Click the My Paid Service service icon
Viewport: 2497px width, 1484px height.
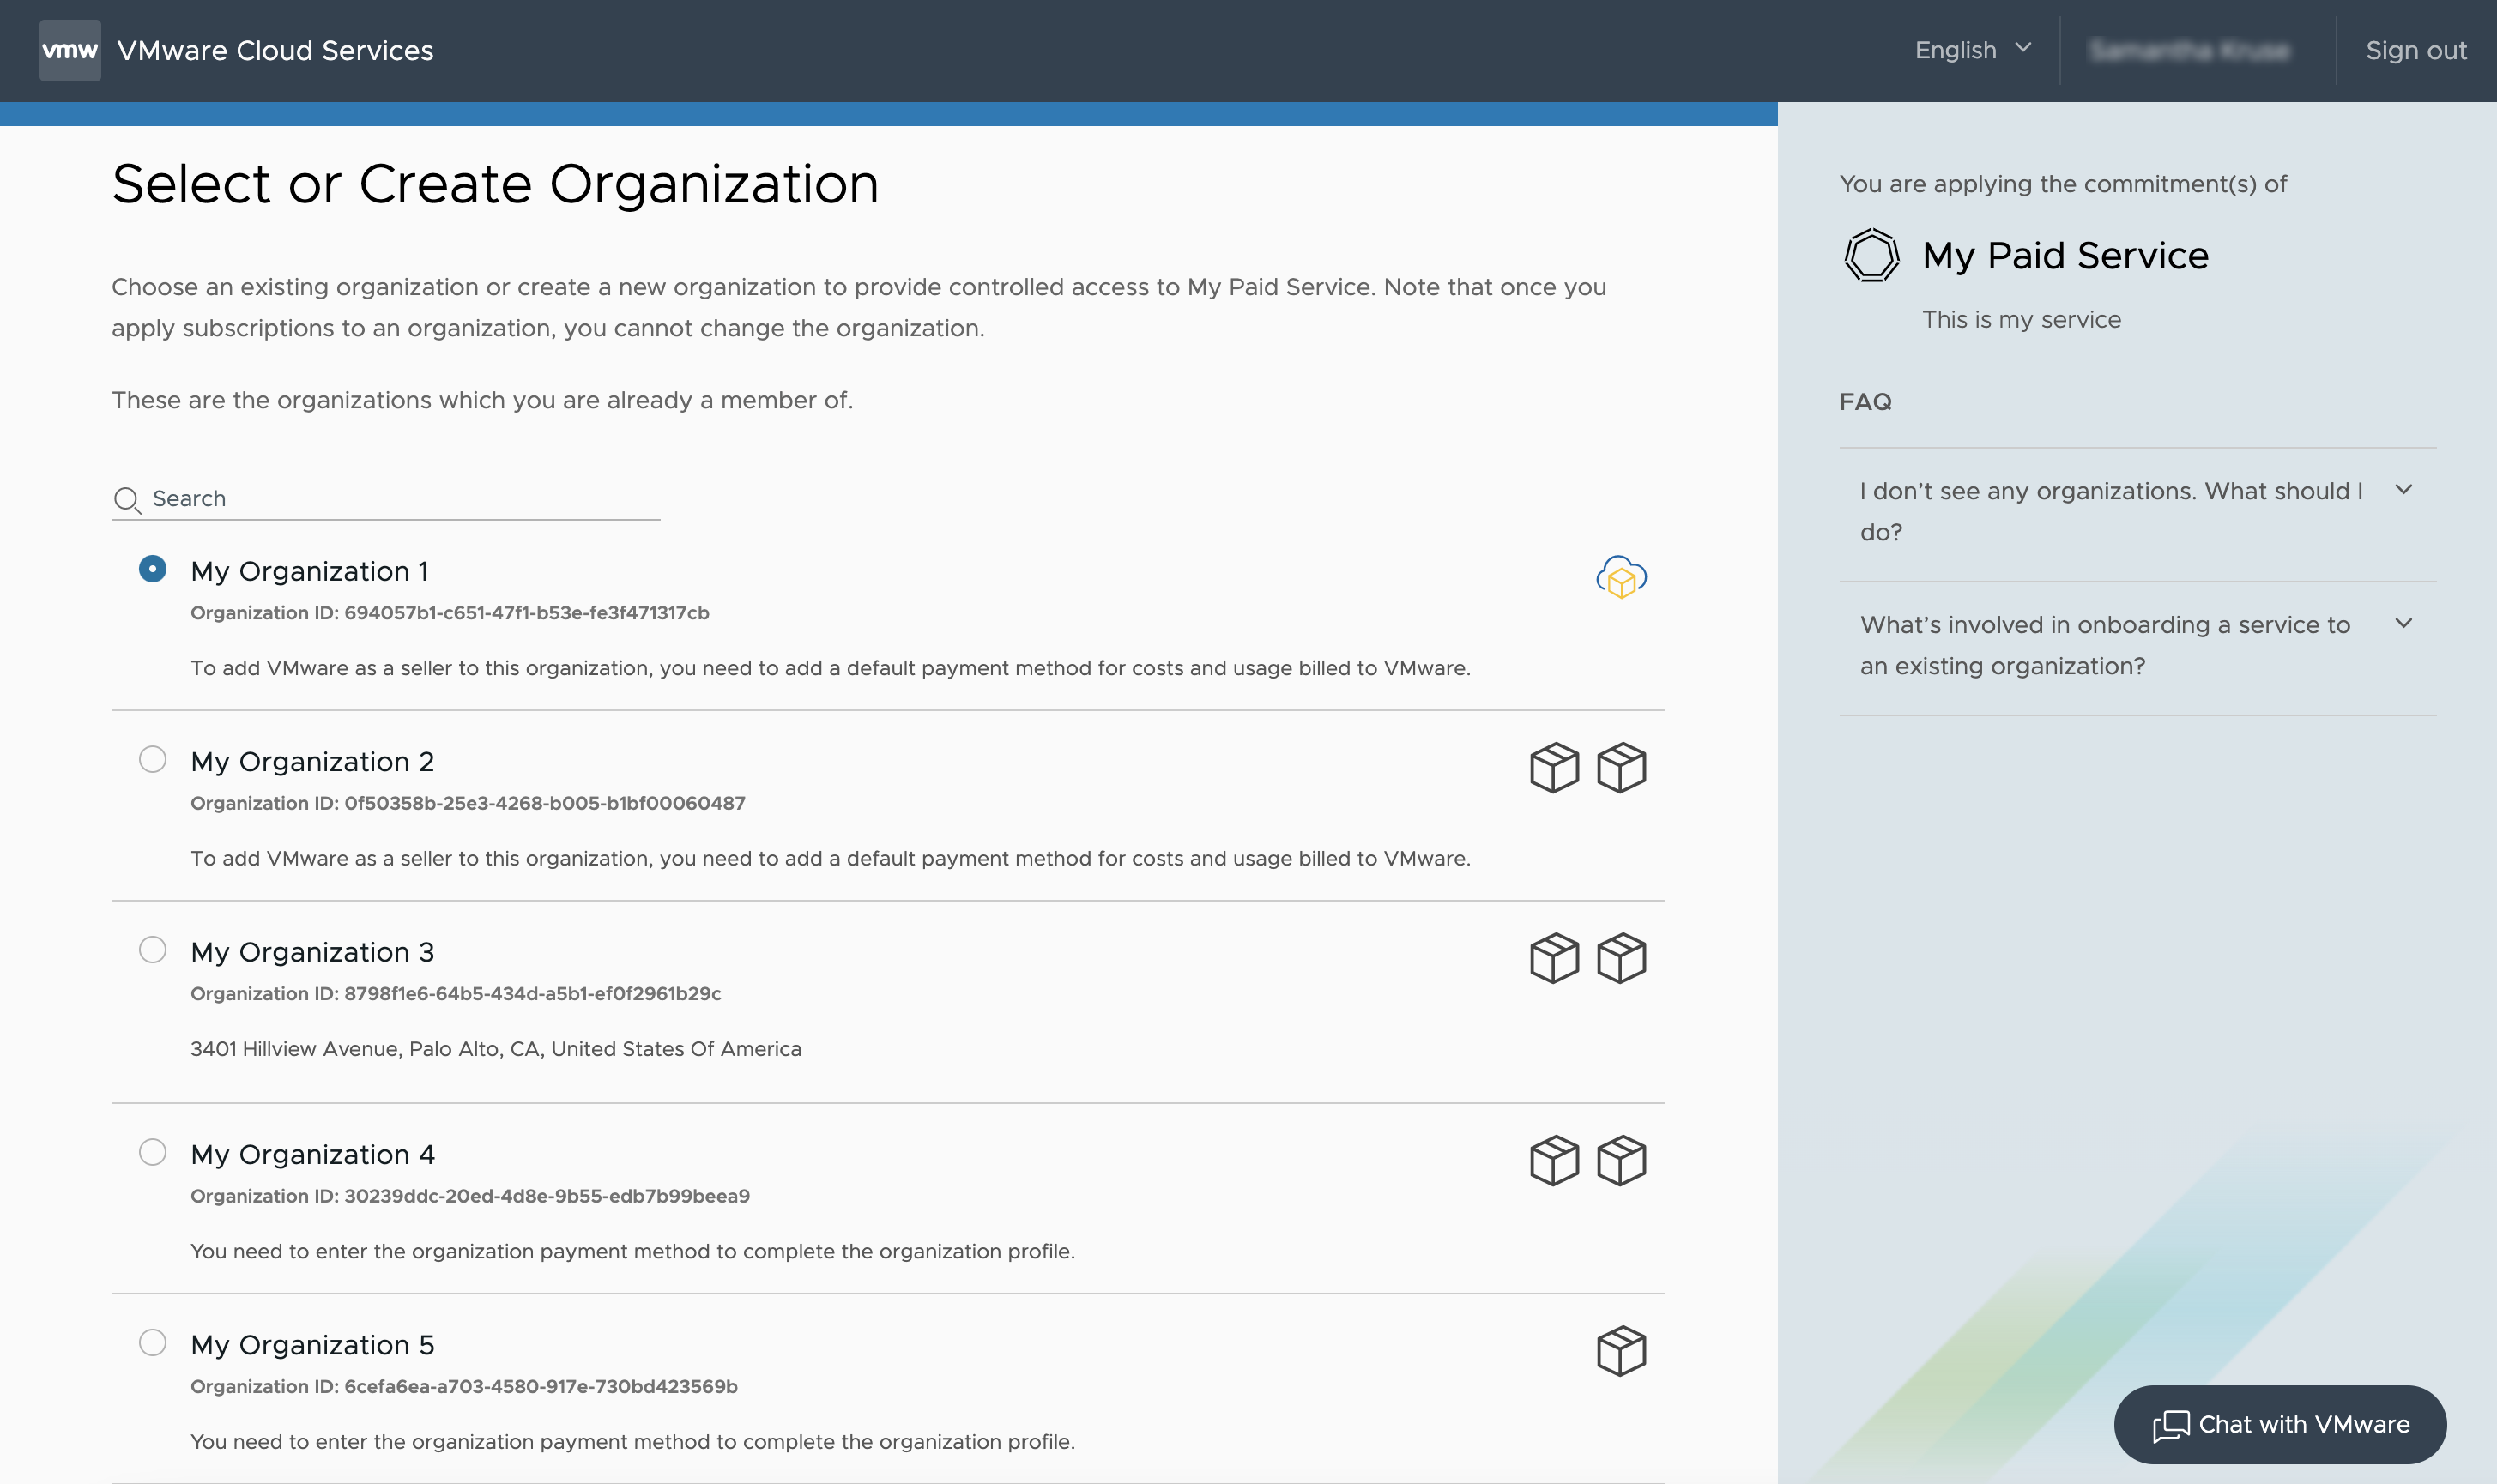click(1871, 255)
